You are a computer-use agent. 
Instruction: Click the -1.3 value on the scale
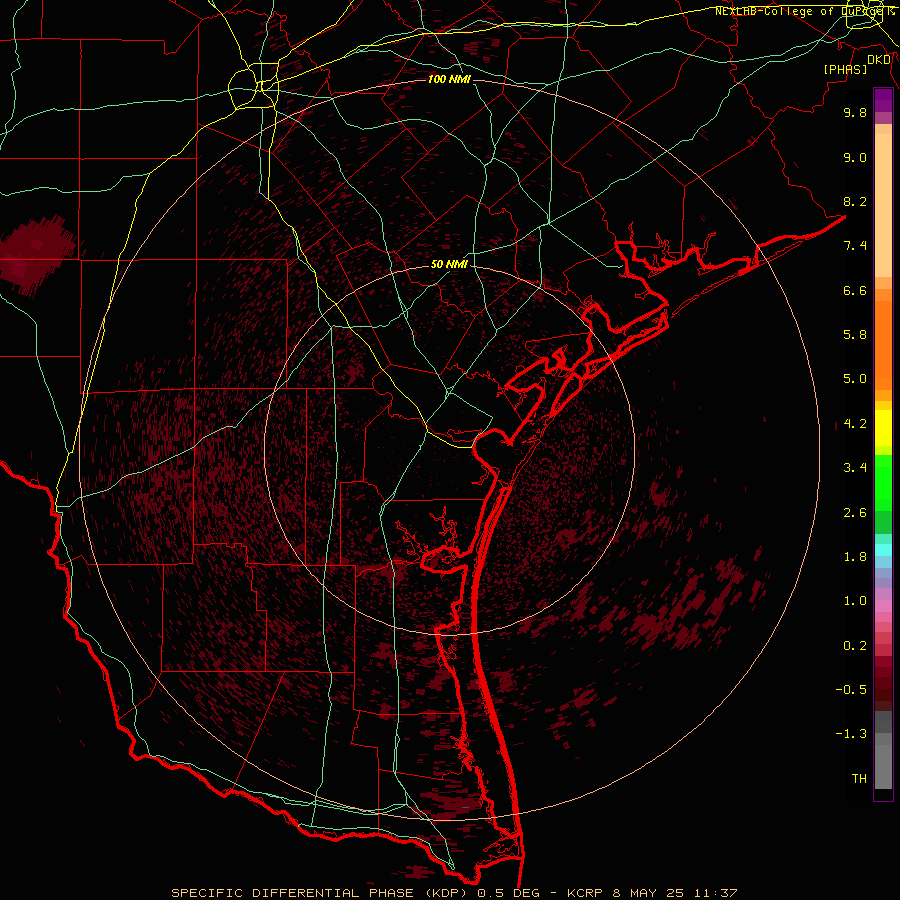tap(851, 734)
